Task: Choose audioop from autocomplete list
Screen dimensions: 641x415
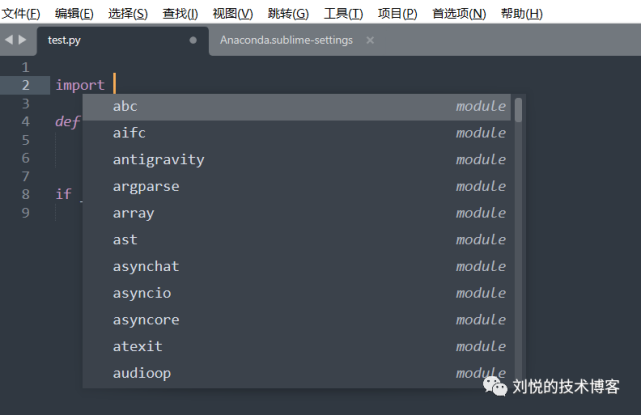Action: click(296, 373)
